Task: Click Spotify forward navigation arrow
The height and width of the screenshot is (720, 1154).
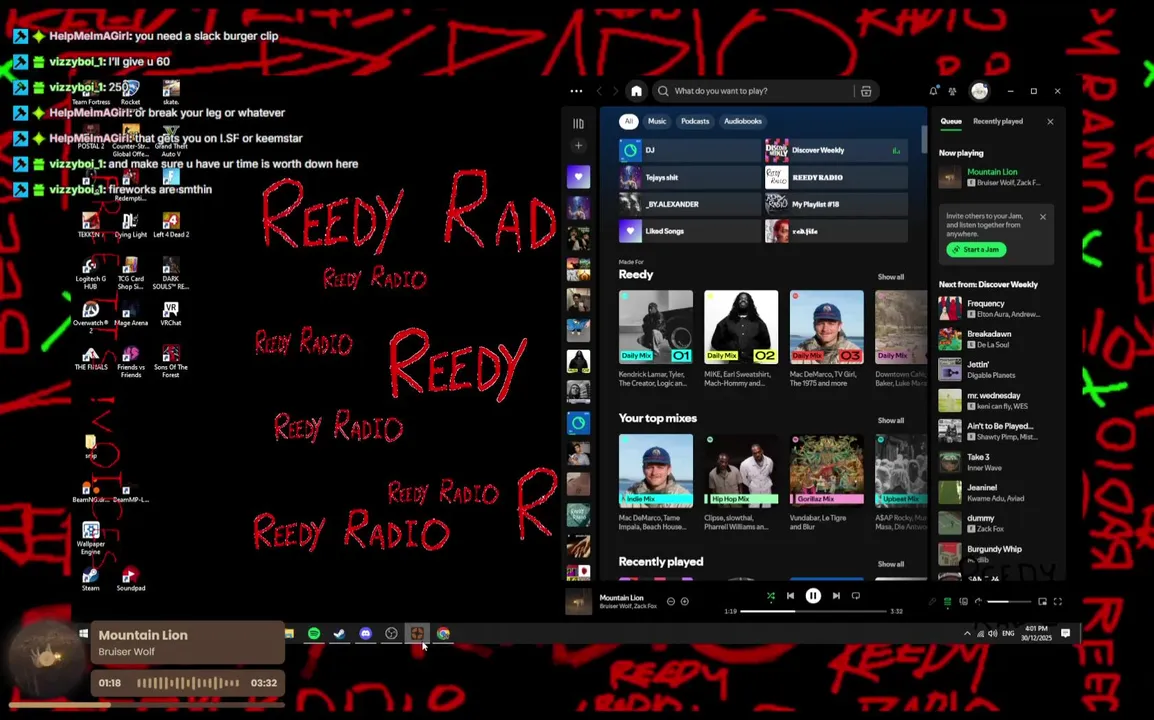Action: (x=615, y=91)
